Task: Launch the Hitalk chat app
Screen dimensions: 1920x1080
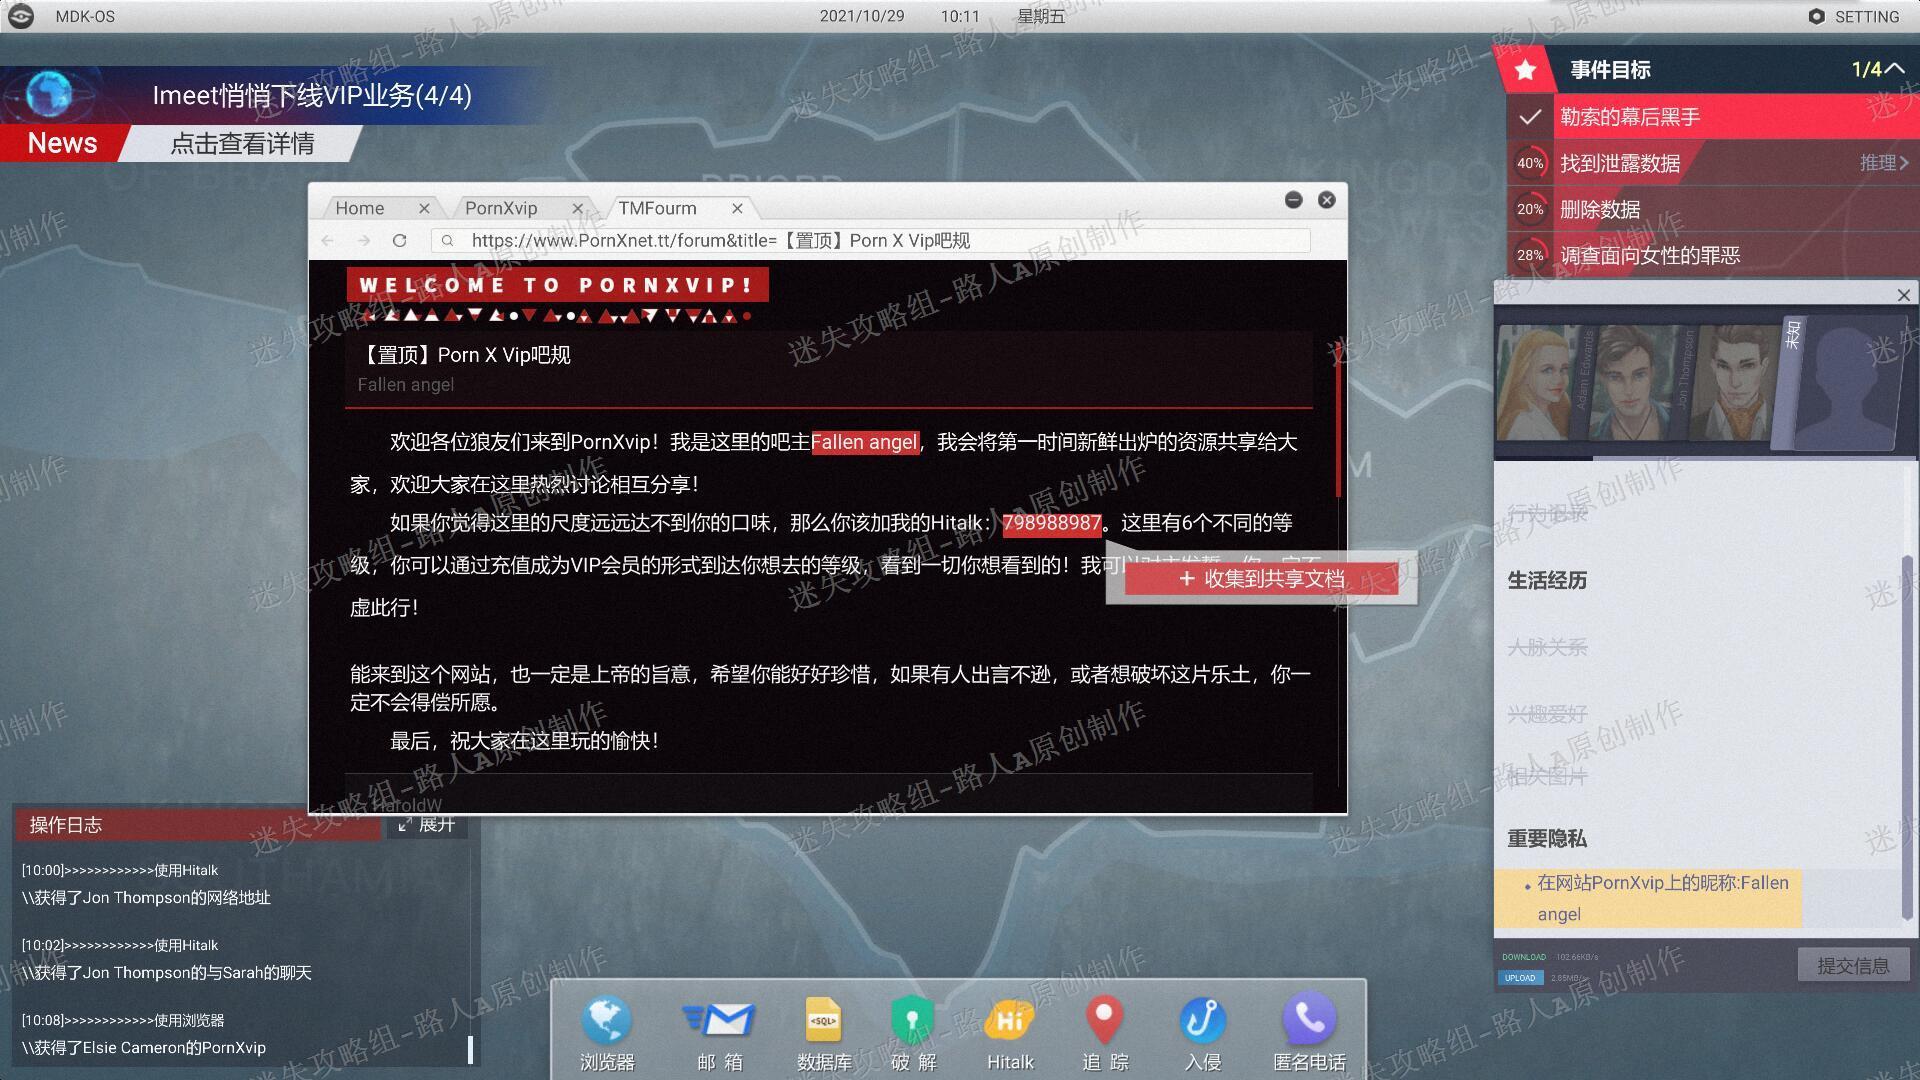Action: tap(1010, 1032)
